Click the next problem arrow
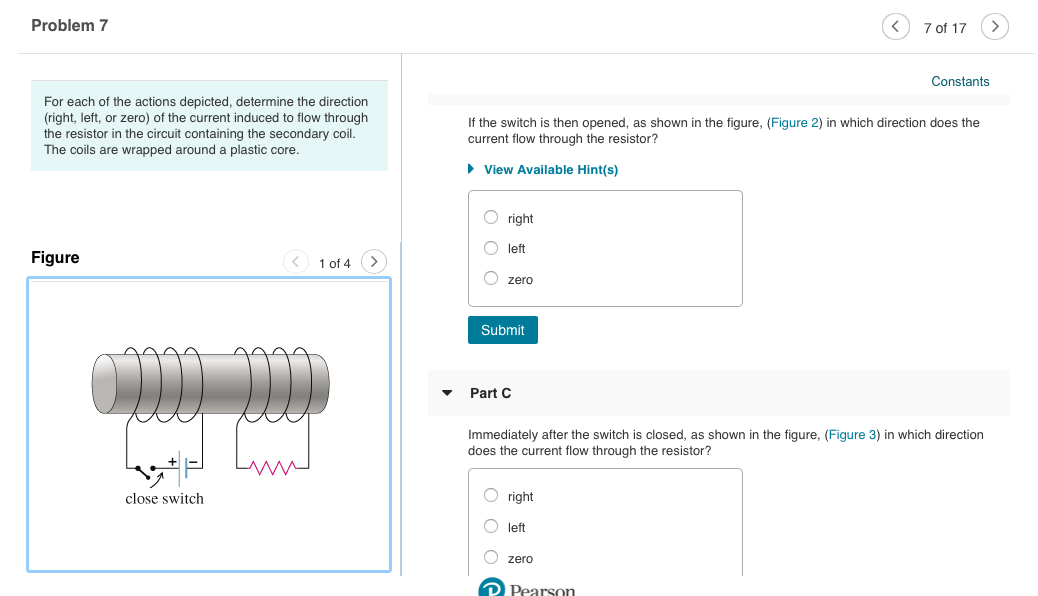This screenshot has height=596, width=1038. pyautogui.click(x=994, y=26)
